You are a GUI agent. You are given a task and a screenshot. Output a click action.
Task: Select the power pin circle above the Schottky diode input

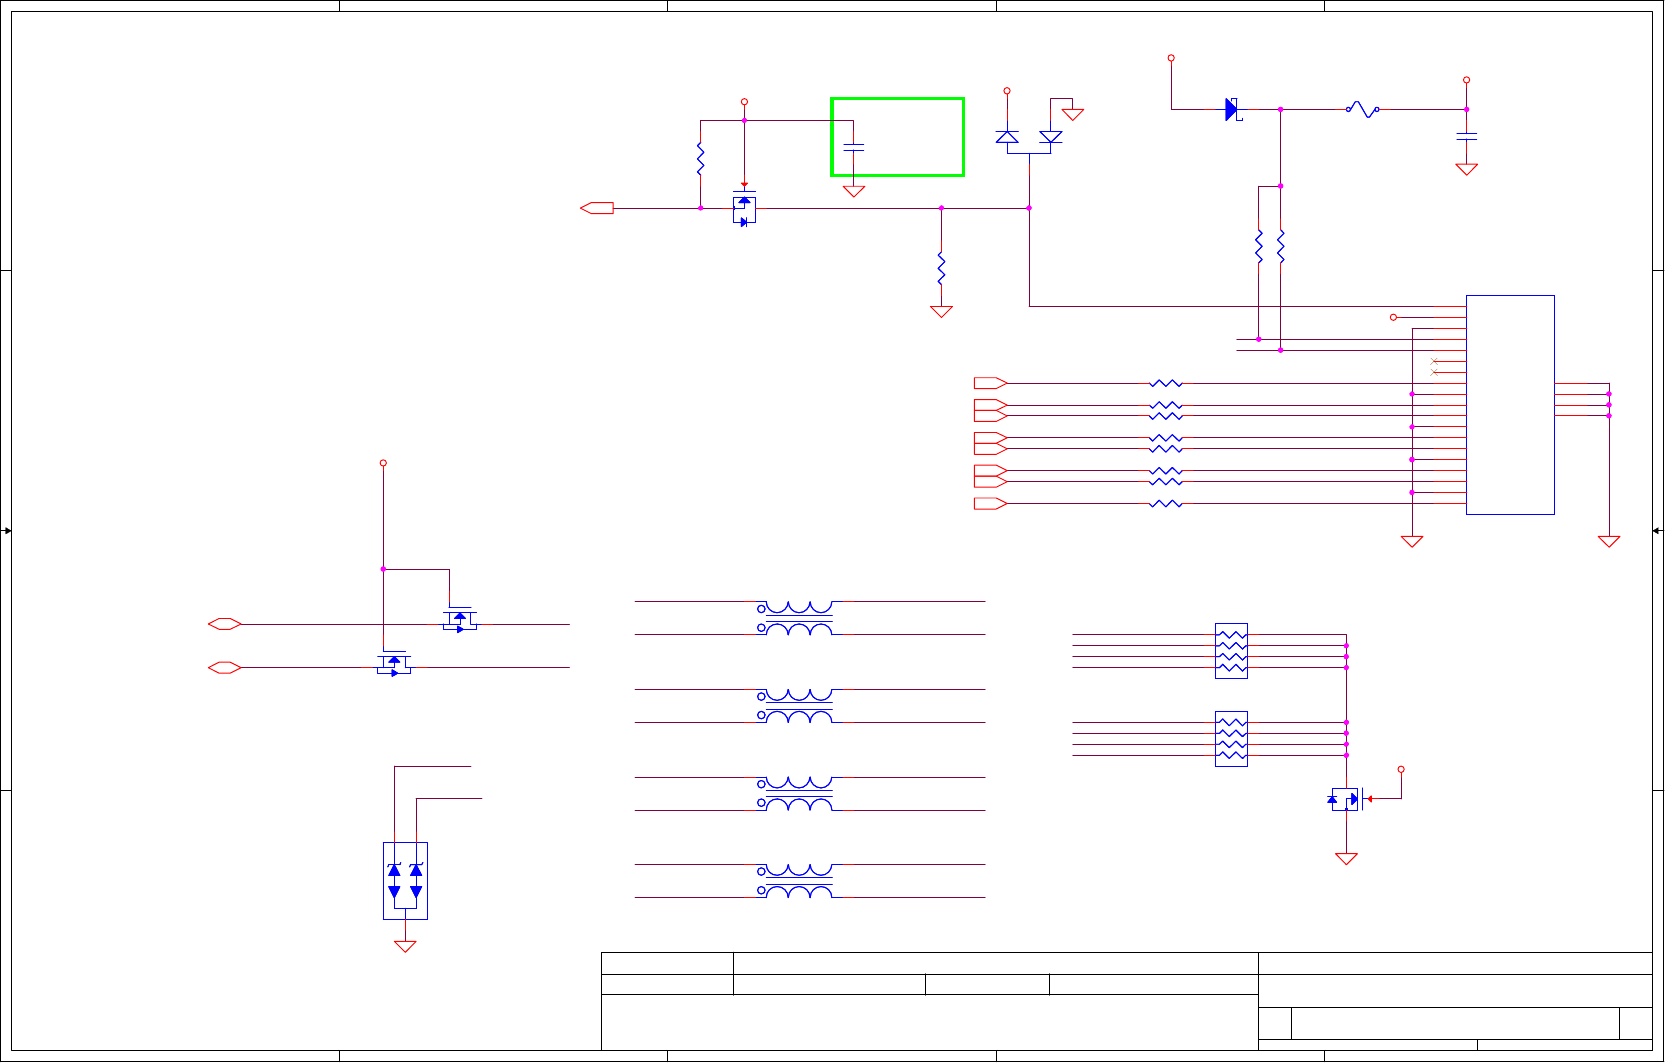point(1171,58)
